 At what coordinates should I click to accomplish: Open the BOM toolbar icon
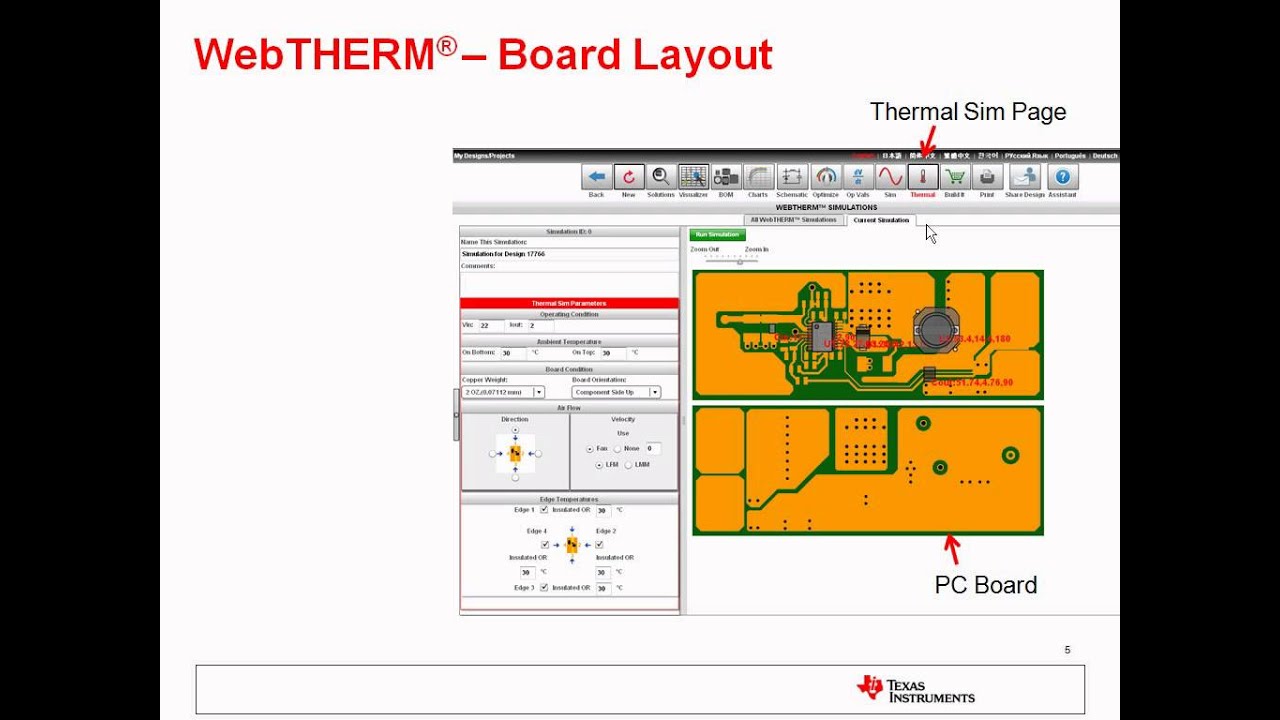pos(726,177)
